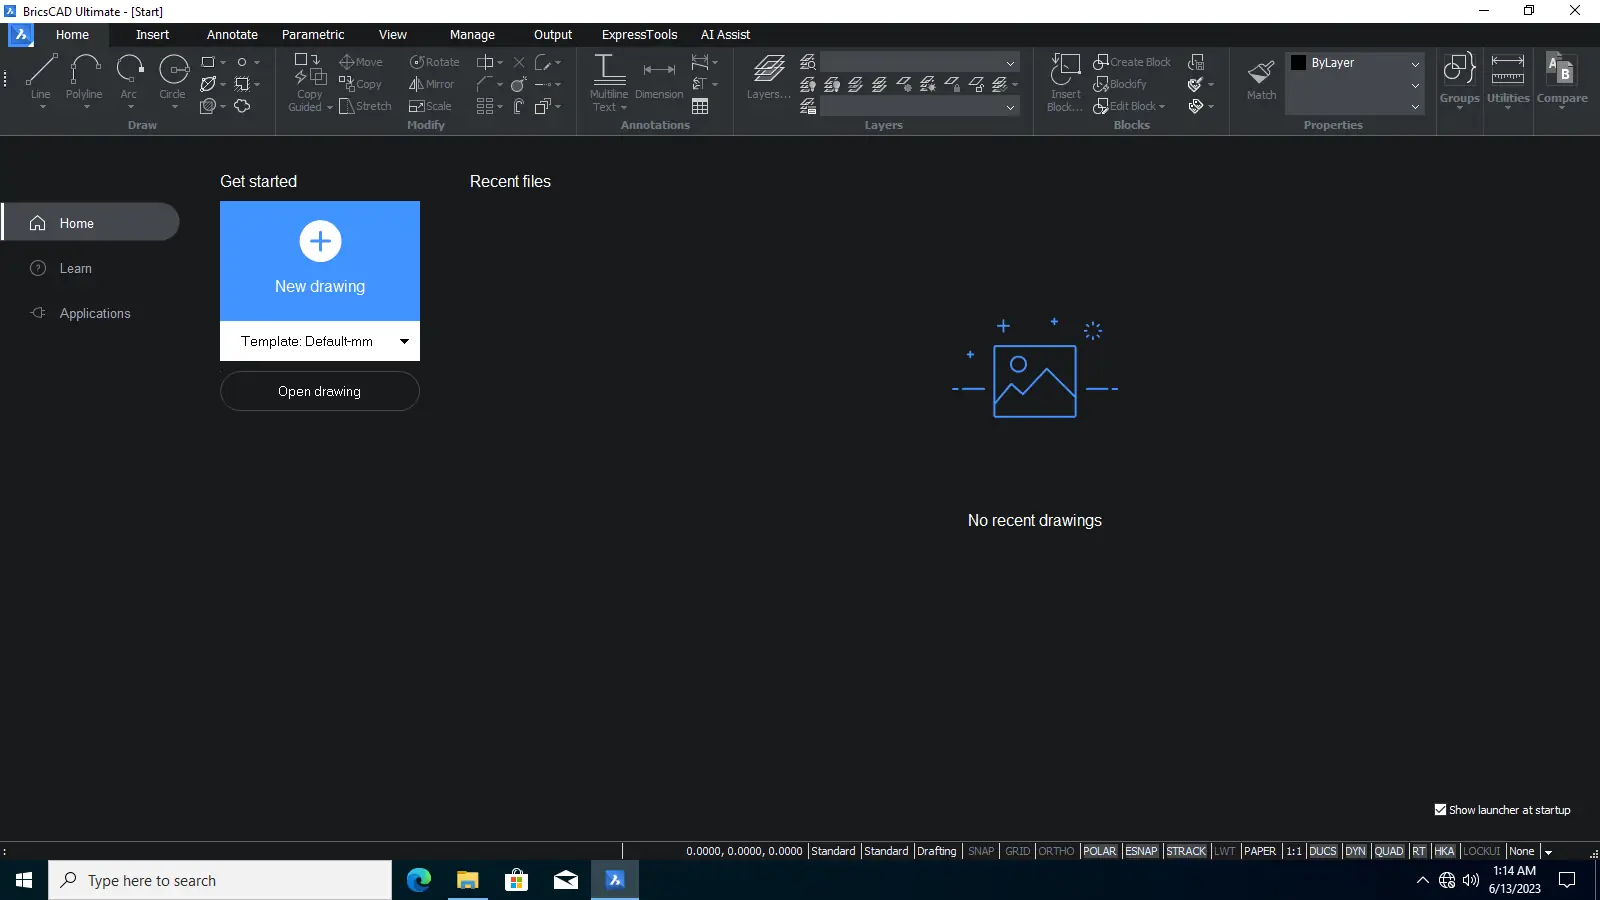
Task: Toggle GRID display in status bar
Action: coord(1017,851)
